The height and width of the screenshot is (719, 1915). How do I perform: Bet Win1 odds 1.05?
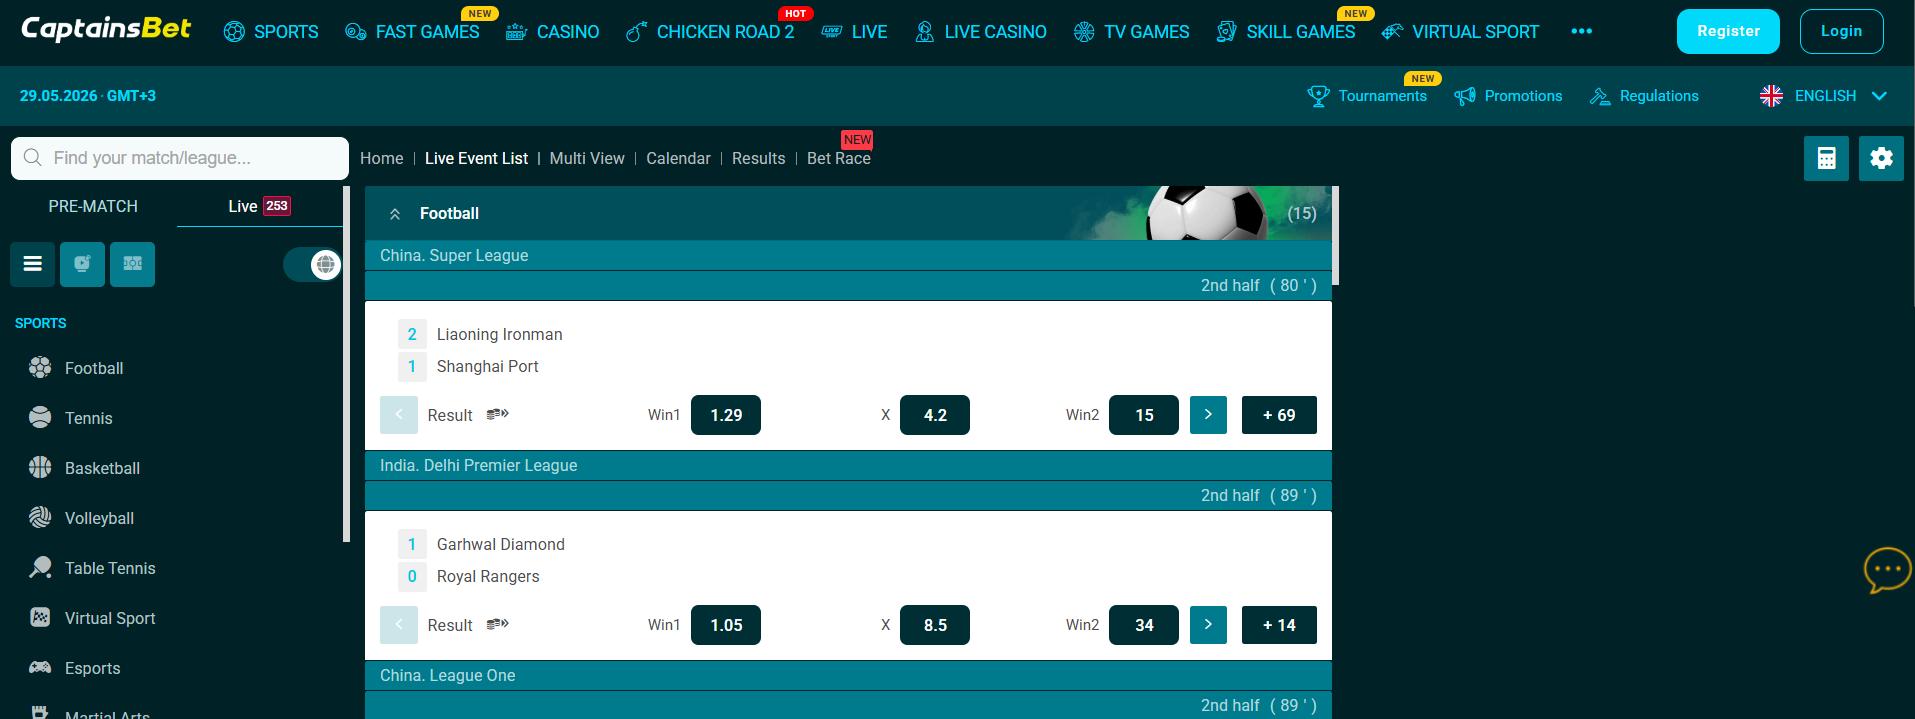point(726,625)
